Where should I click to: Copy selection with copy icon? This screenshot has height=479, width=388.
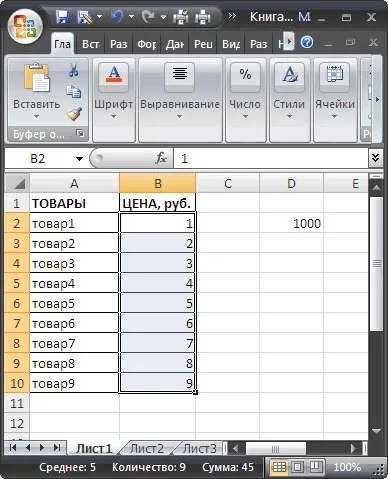click(73, 92)
